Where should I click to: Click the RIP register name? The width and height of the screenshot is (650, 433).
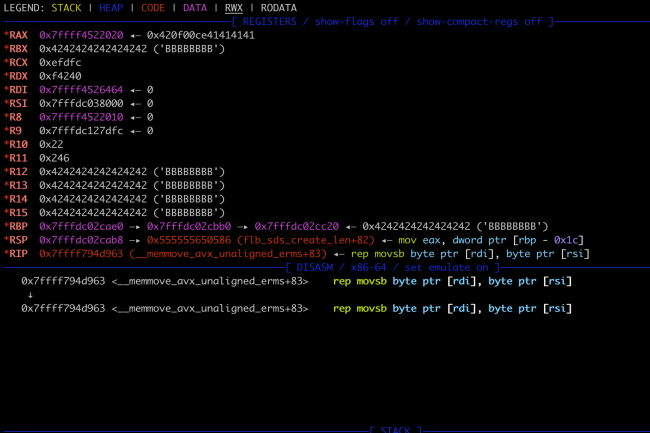pyautogui.click(x=19, y=255)
